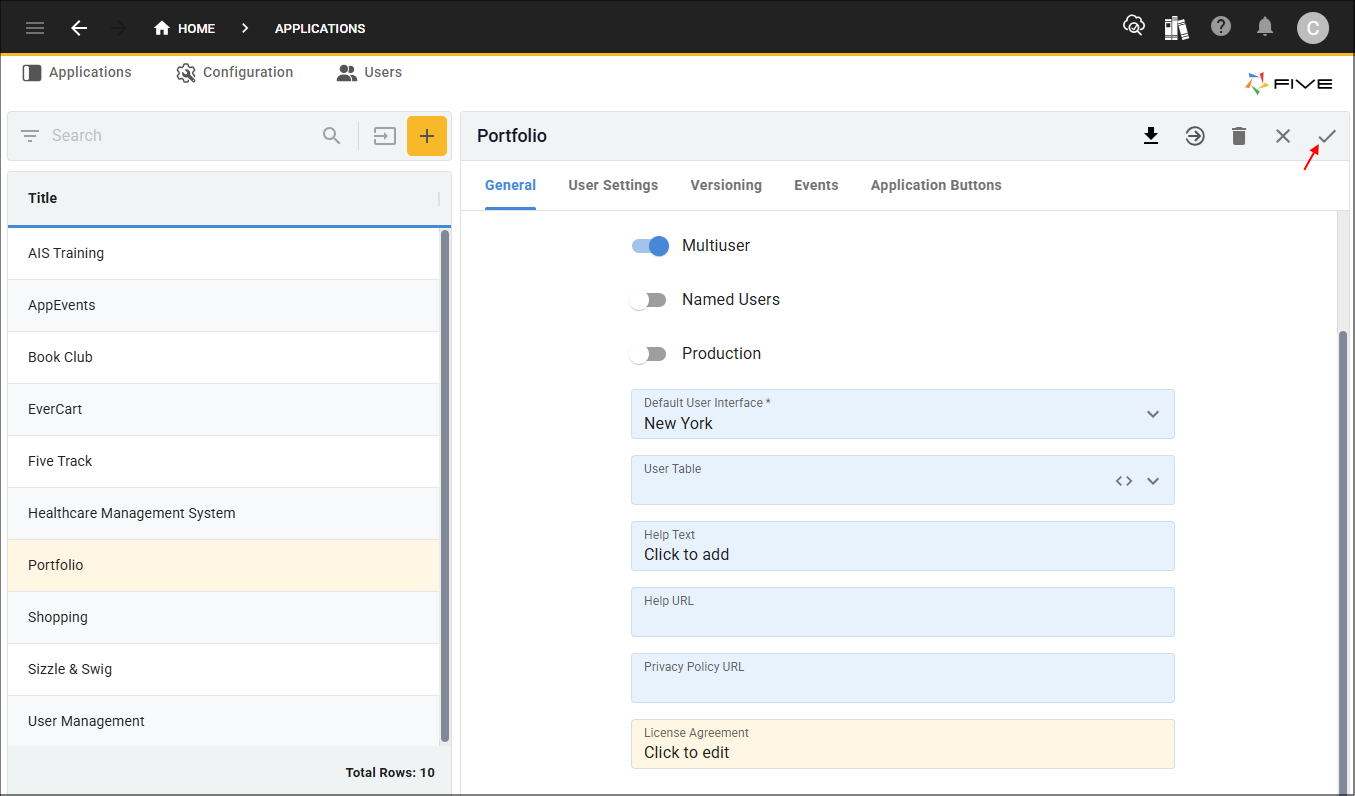Select Healthcare Management System in list
This screenshot has height=796, width=1355.
click(x=132, y=513)
